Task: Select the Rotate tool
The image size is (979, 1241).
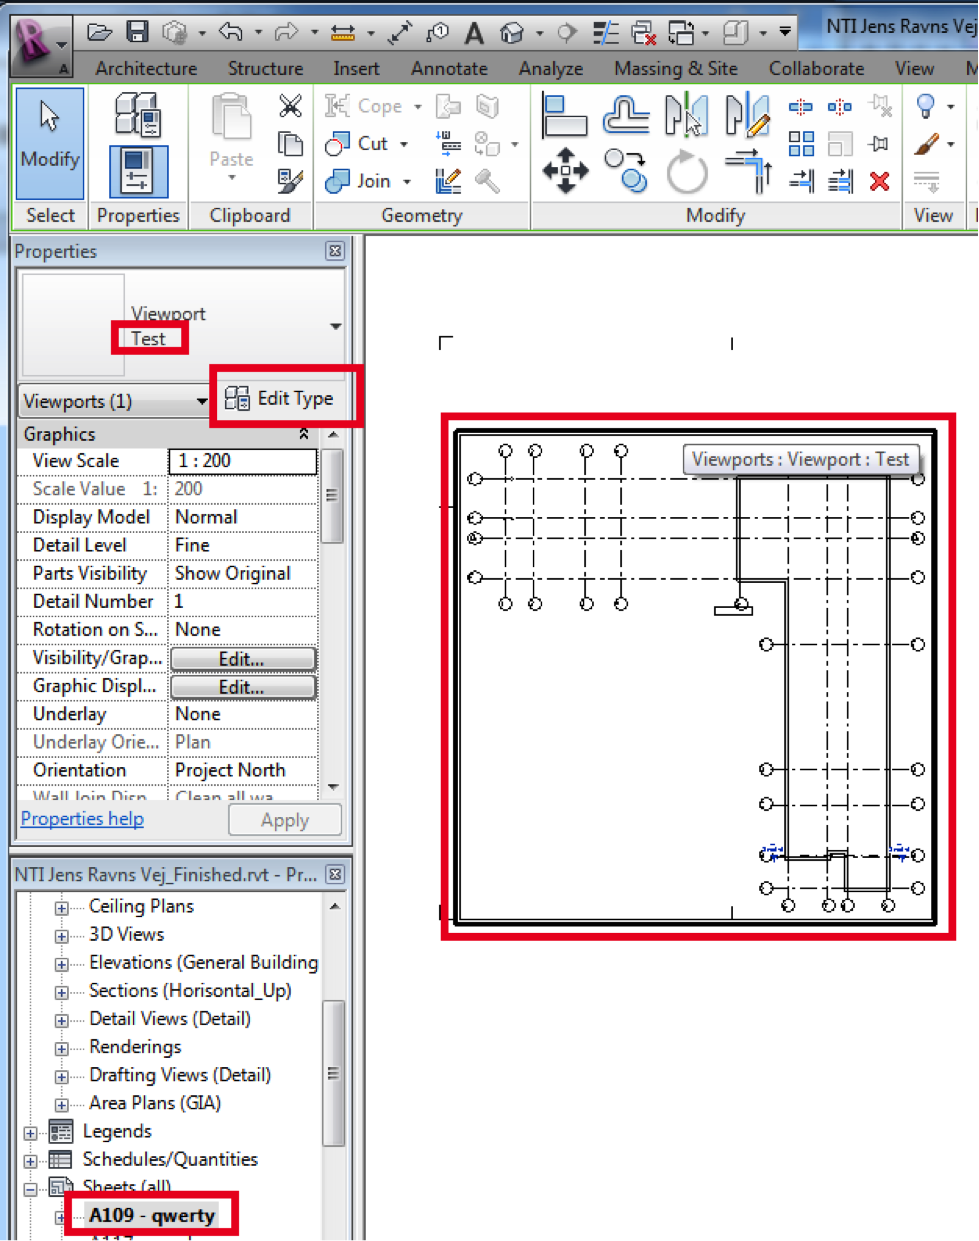Action: coord(687,172)
